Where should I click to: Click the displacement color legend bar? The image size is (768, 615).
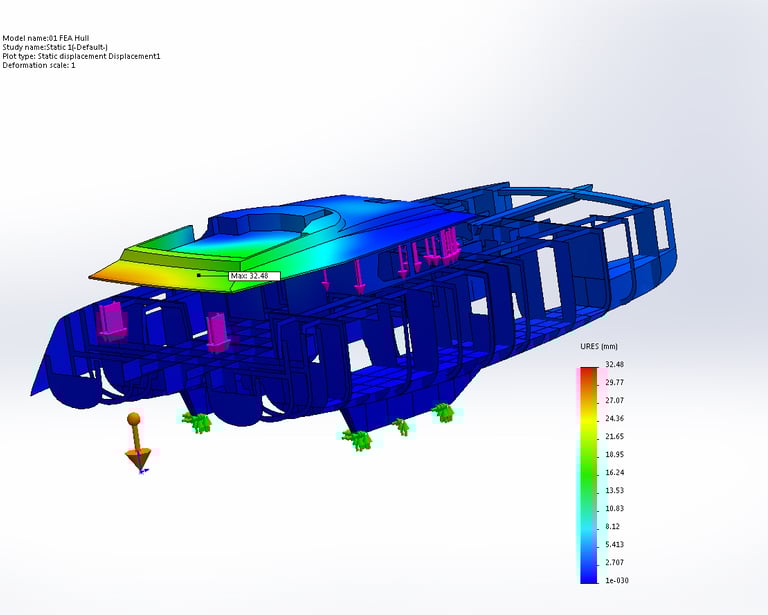[589, 475]
